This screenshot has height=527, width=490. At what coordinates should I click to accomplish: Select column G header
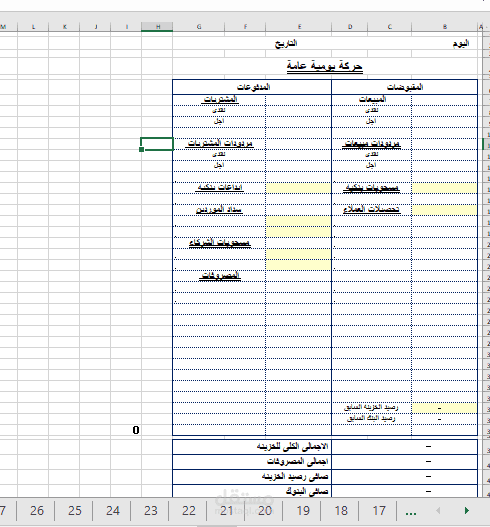(199, 27)
